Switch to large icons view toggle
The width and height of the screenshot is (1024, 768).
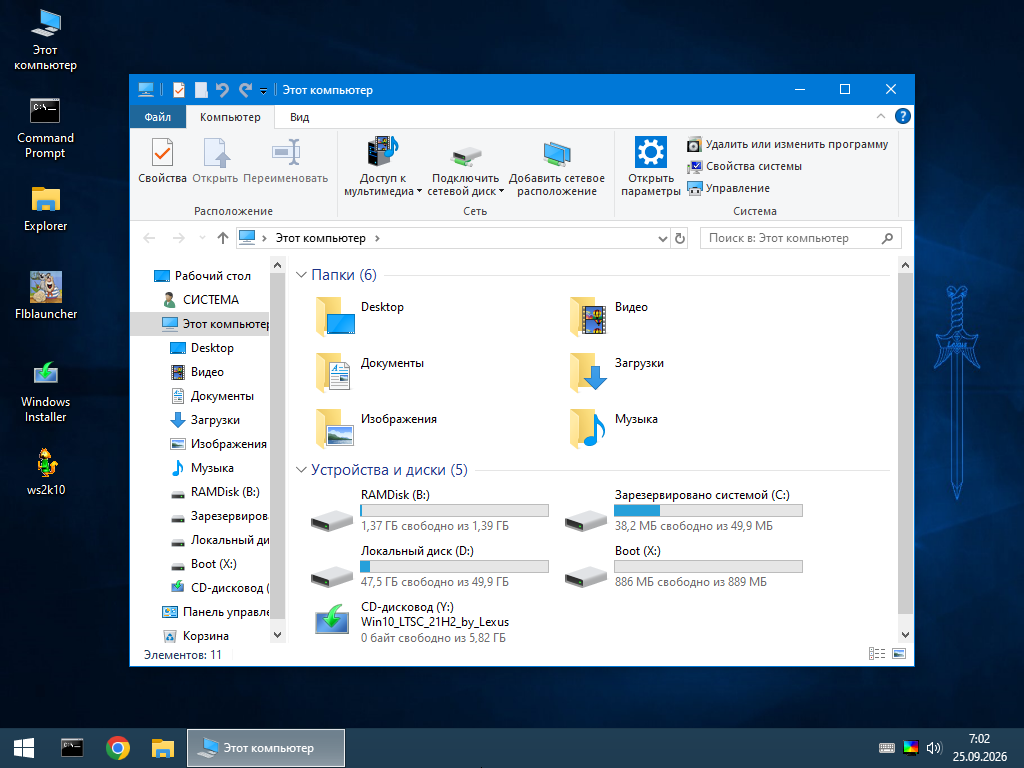click(x=899, y=654)
